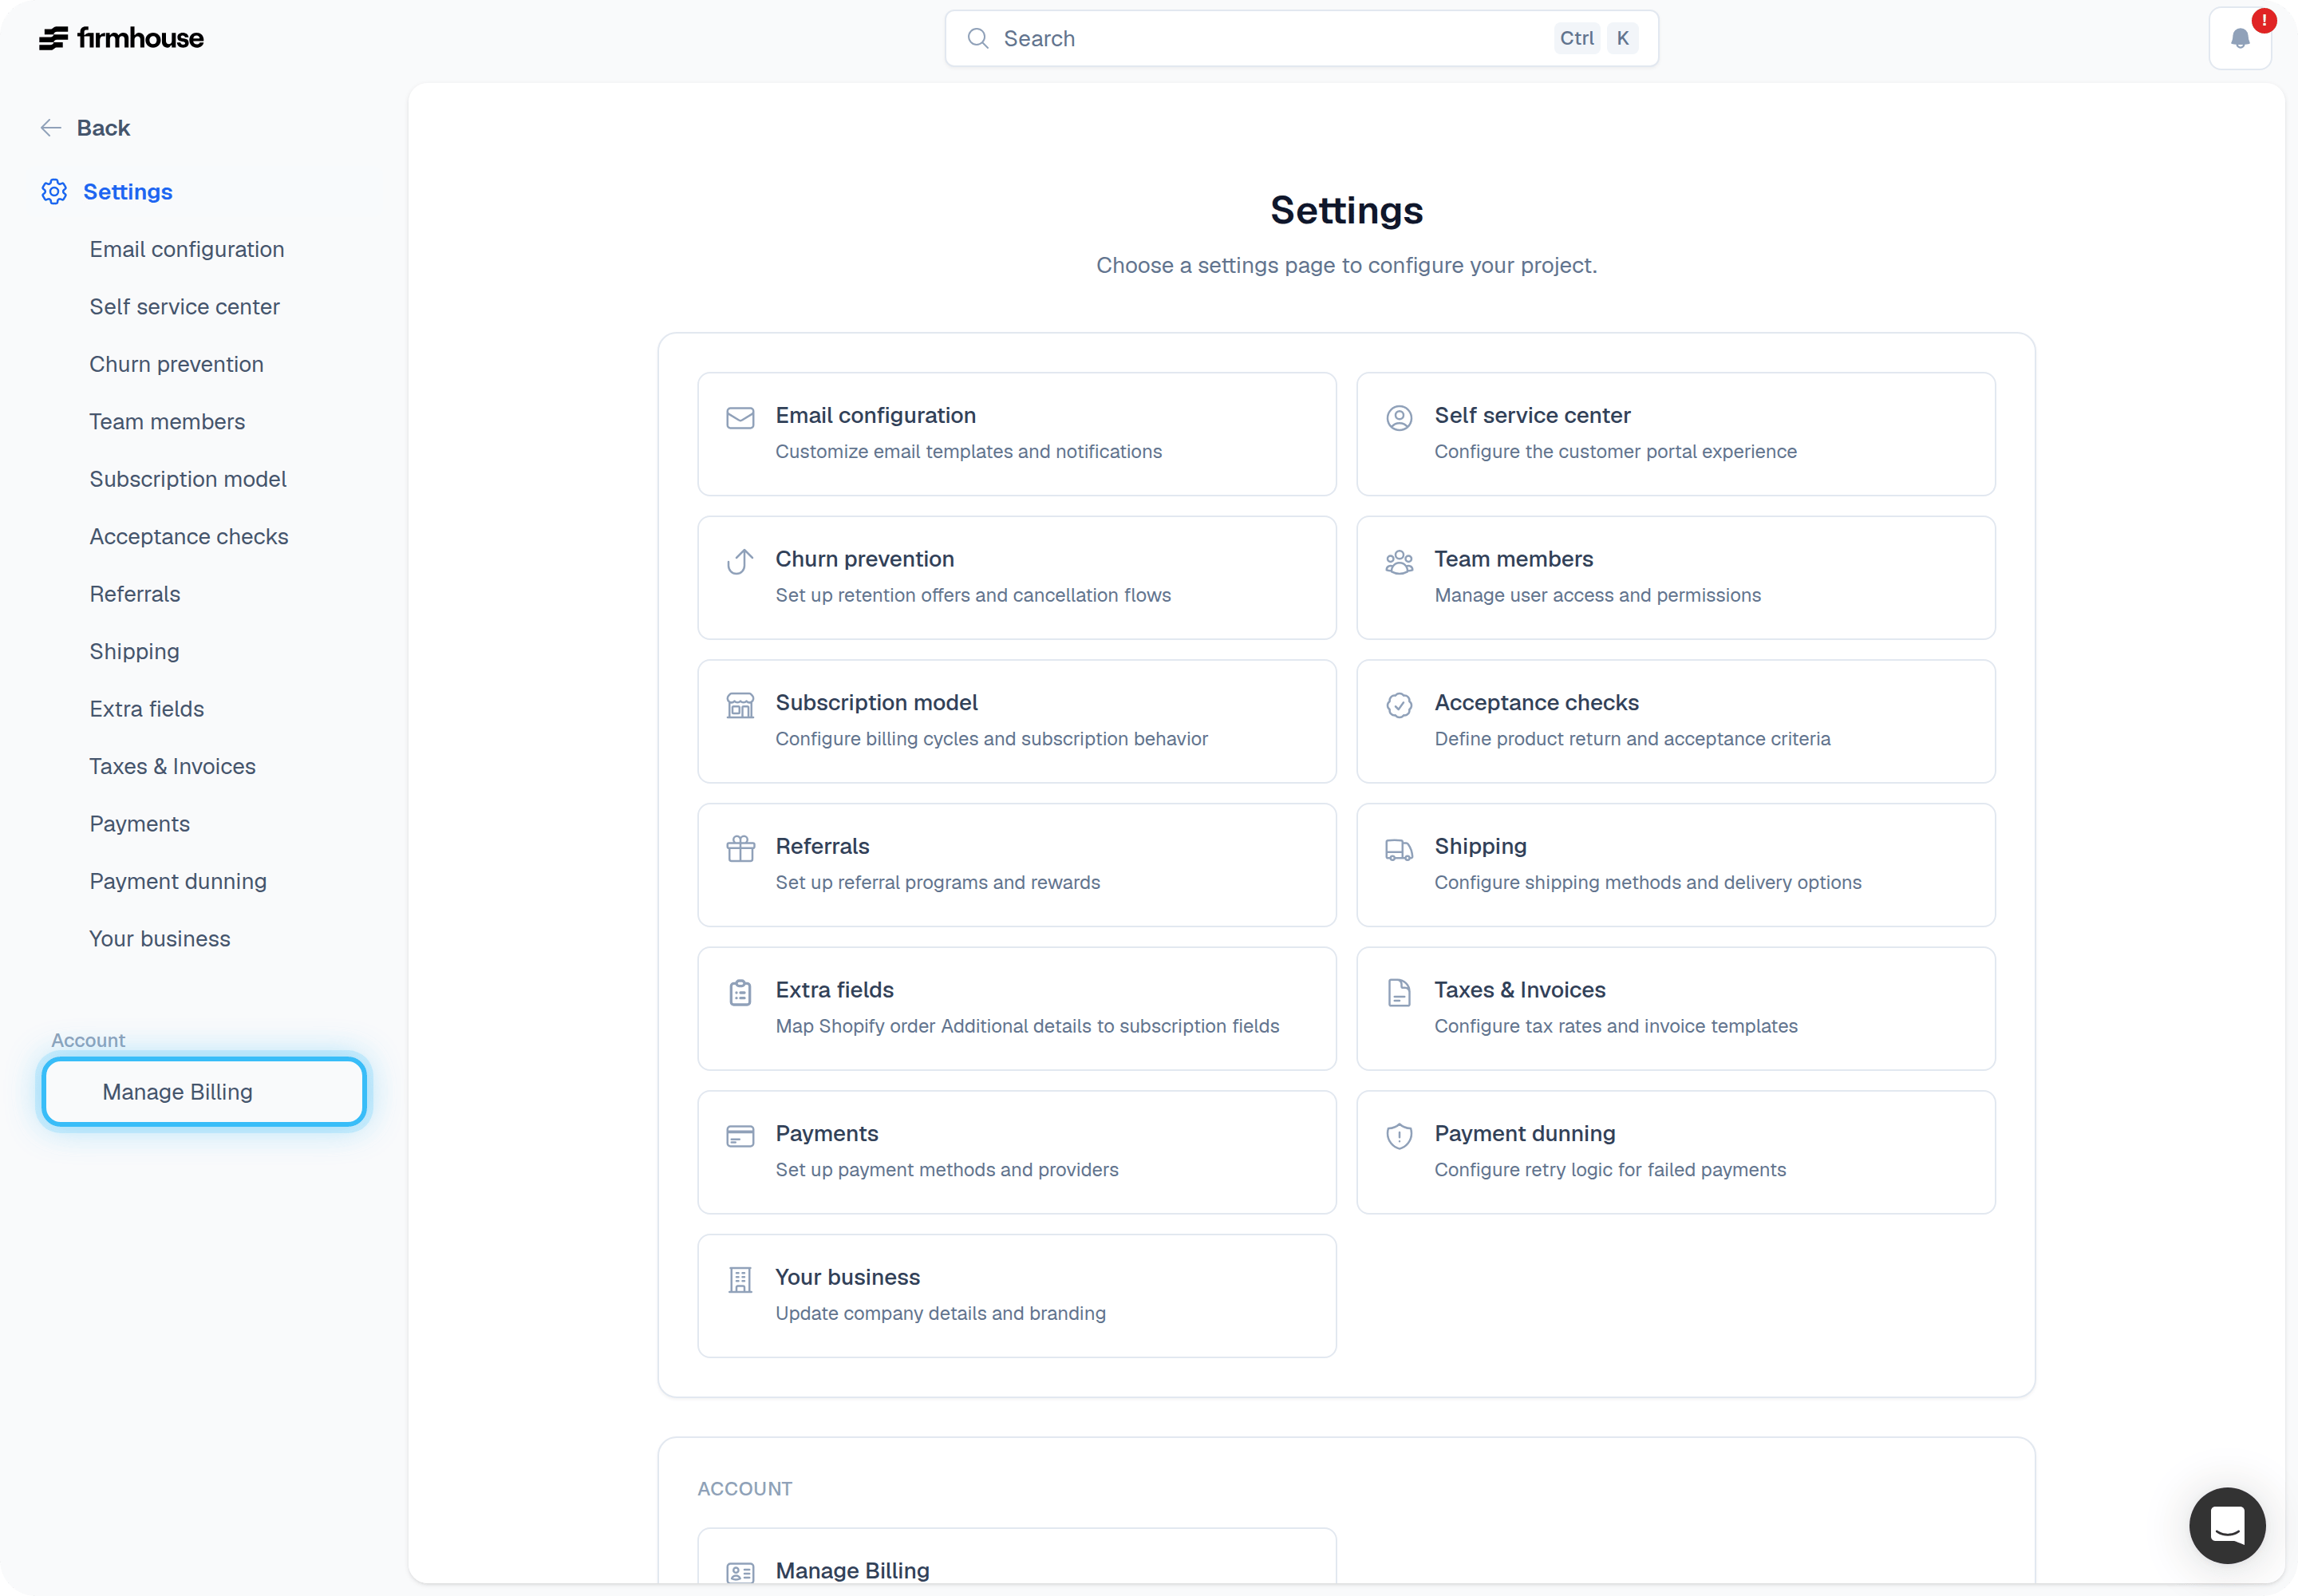2298x1596 pixels.
Task: Open Referrals in sidebar
Action: [x=134, y=594]
